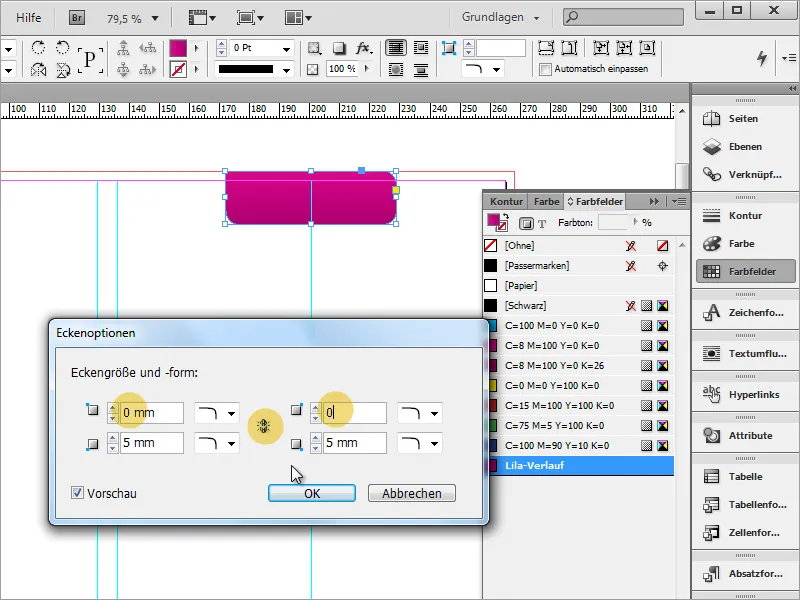Enable Automatisch einpassen checkbox

pyautogui.click(x=545, y=69)
